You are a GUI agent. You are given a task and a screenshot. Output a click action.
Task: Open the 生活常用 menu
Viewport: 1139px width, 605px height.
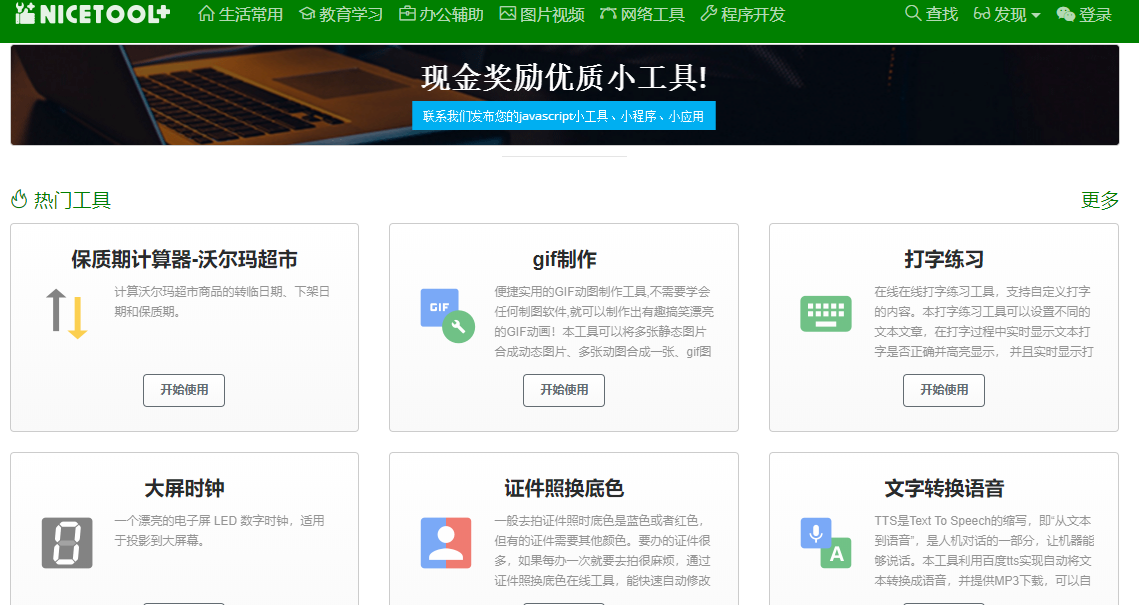240,15
